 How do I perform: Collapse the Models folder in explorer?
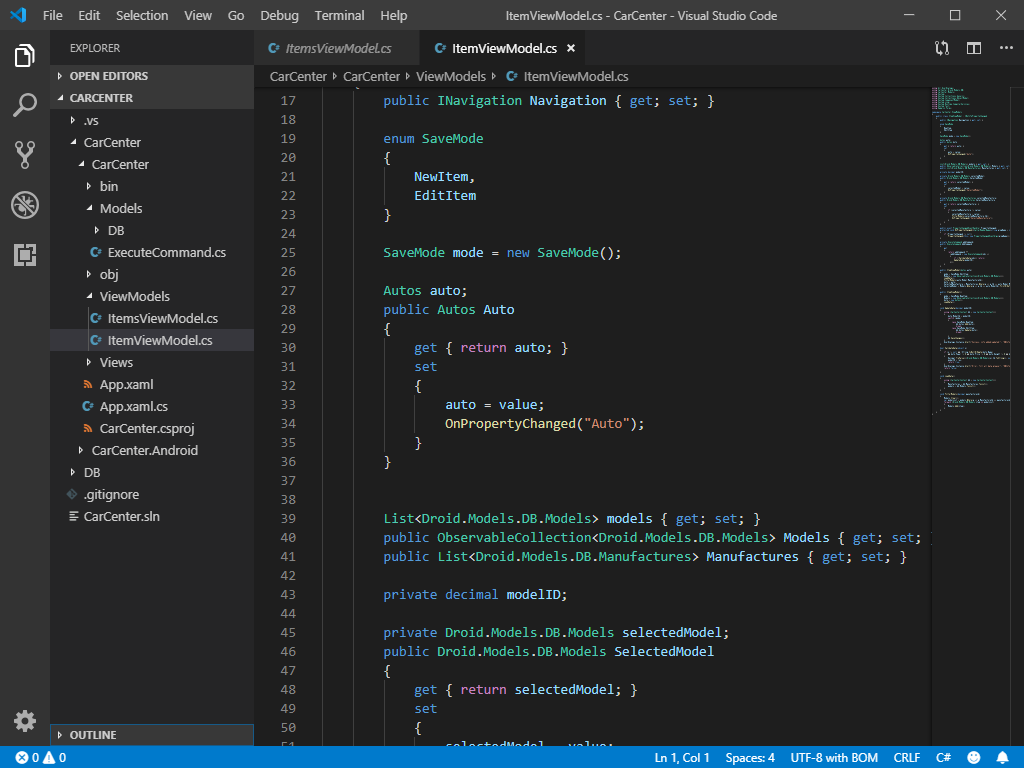[120, 208]
